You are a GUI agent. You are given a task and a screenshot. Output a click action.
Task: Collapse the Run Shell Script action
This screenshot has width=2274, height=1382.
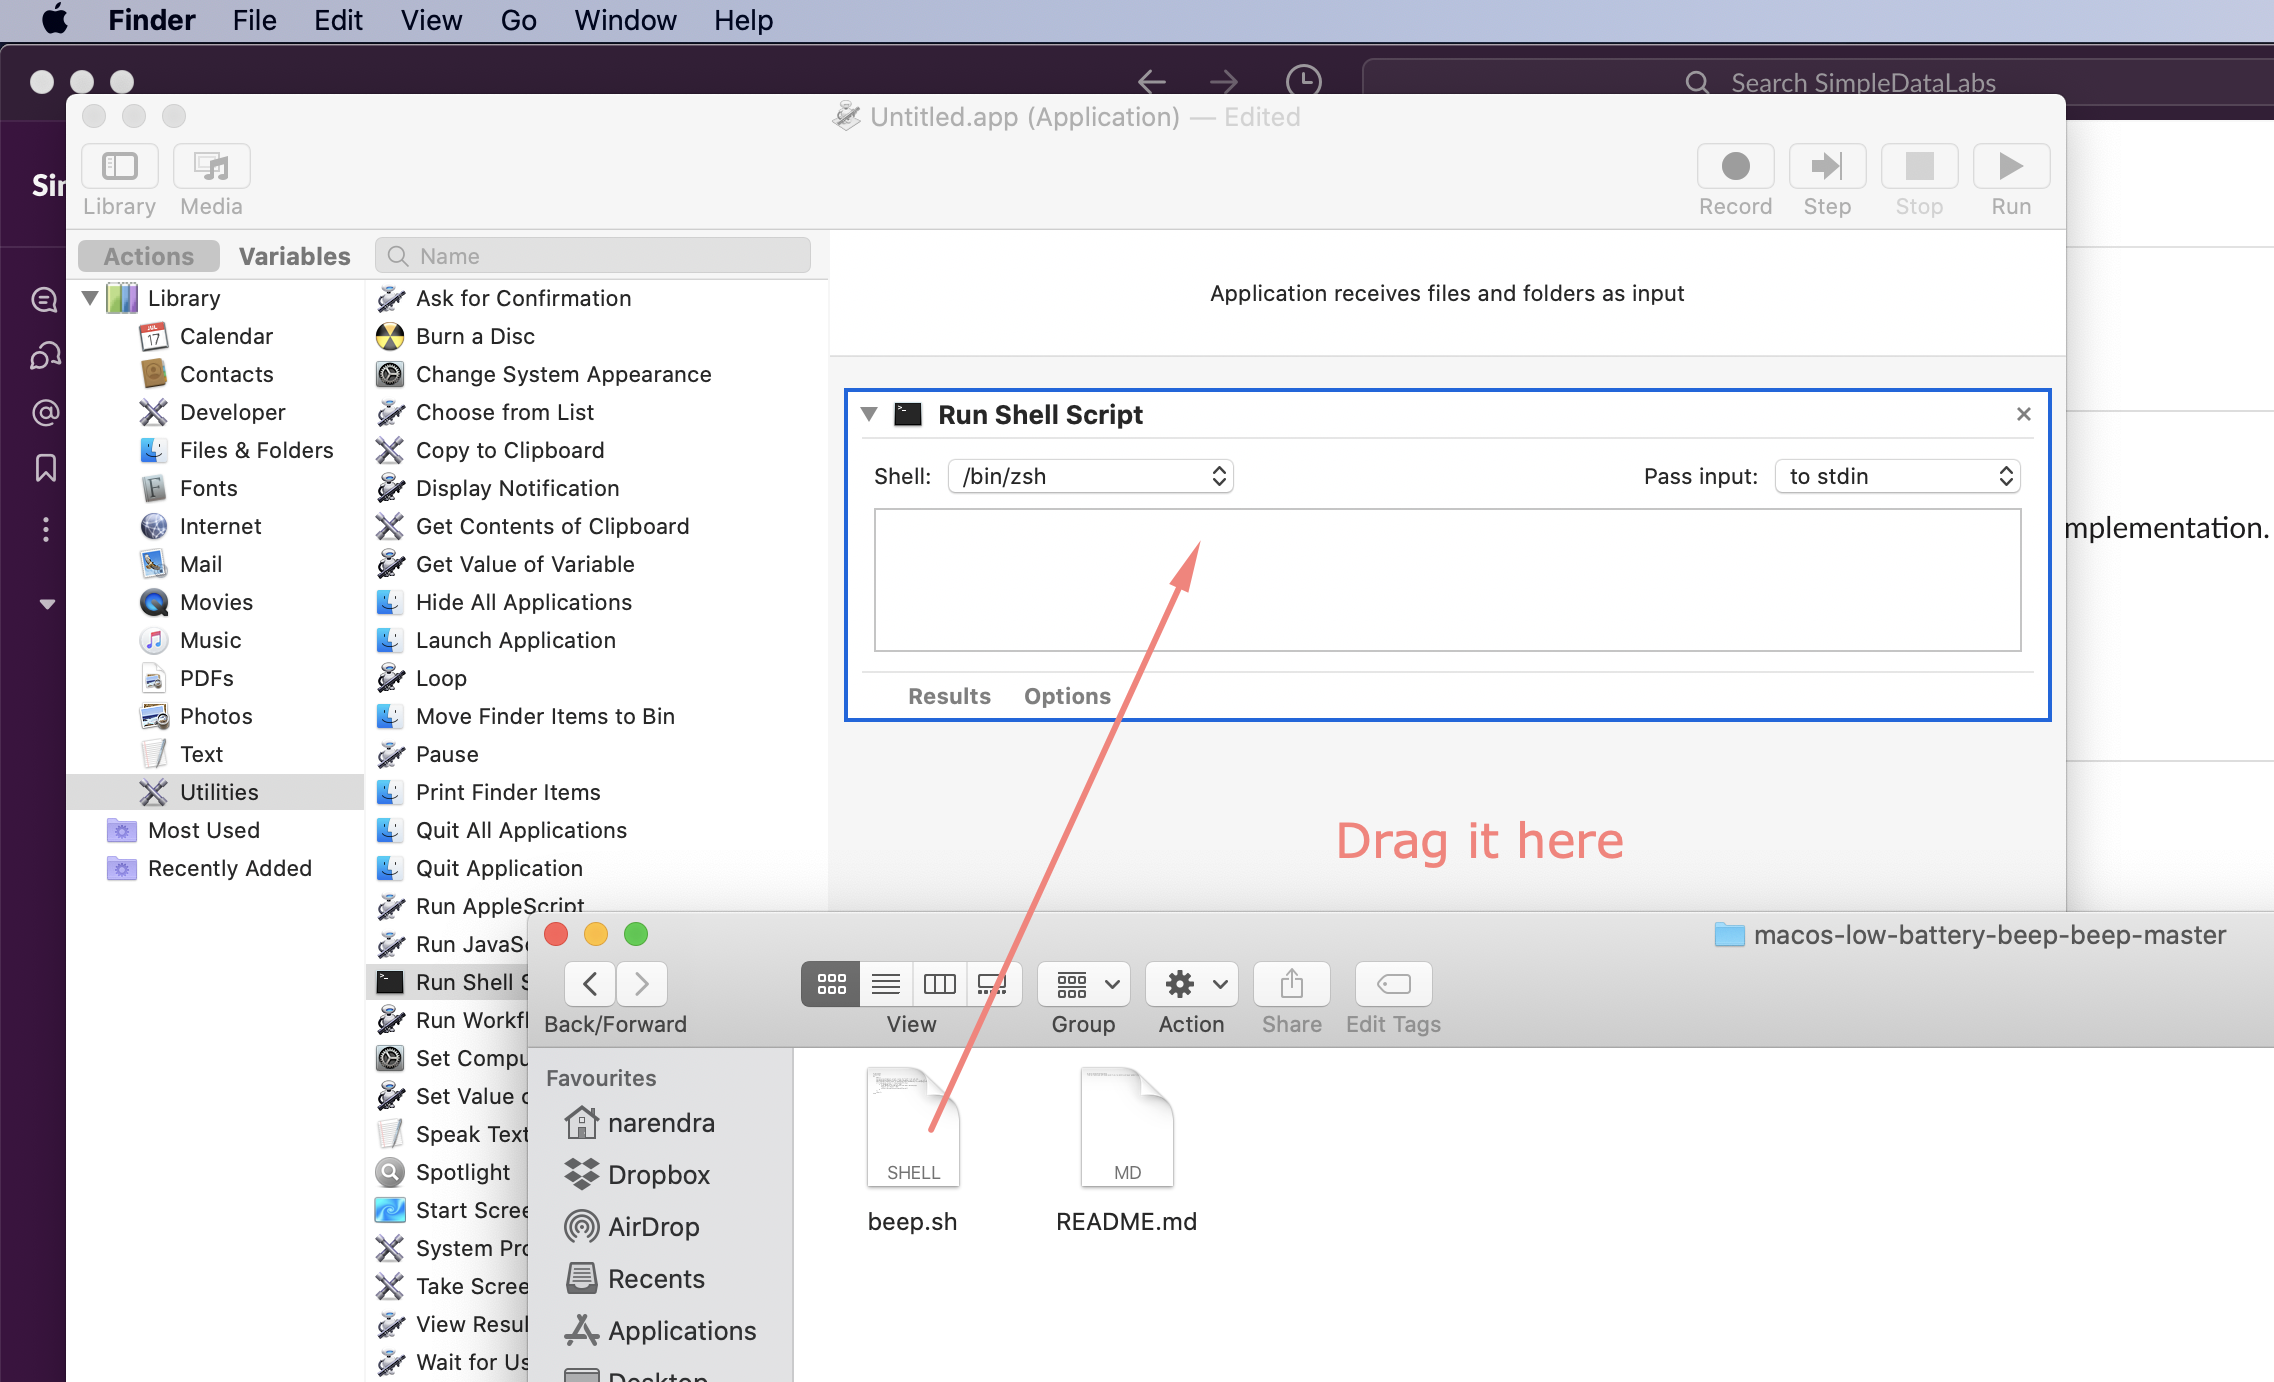869,414
